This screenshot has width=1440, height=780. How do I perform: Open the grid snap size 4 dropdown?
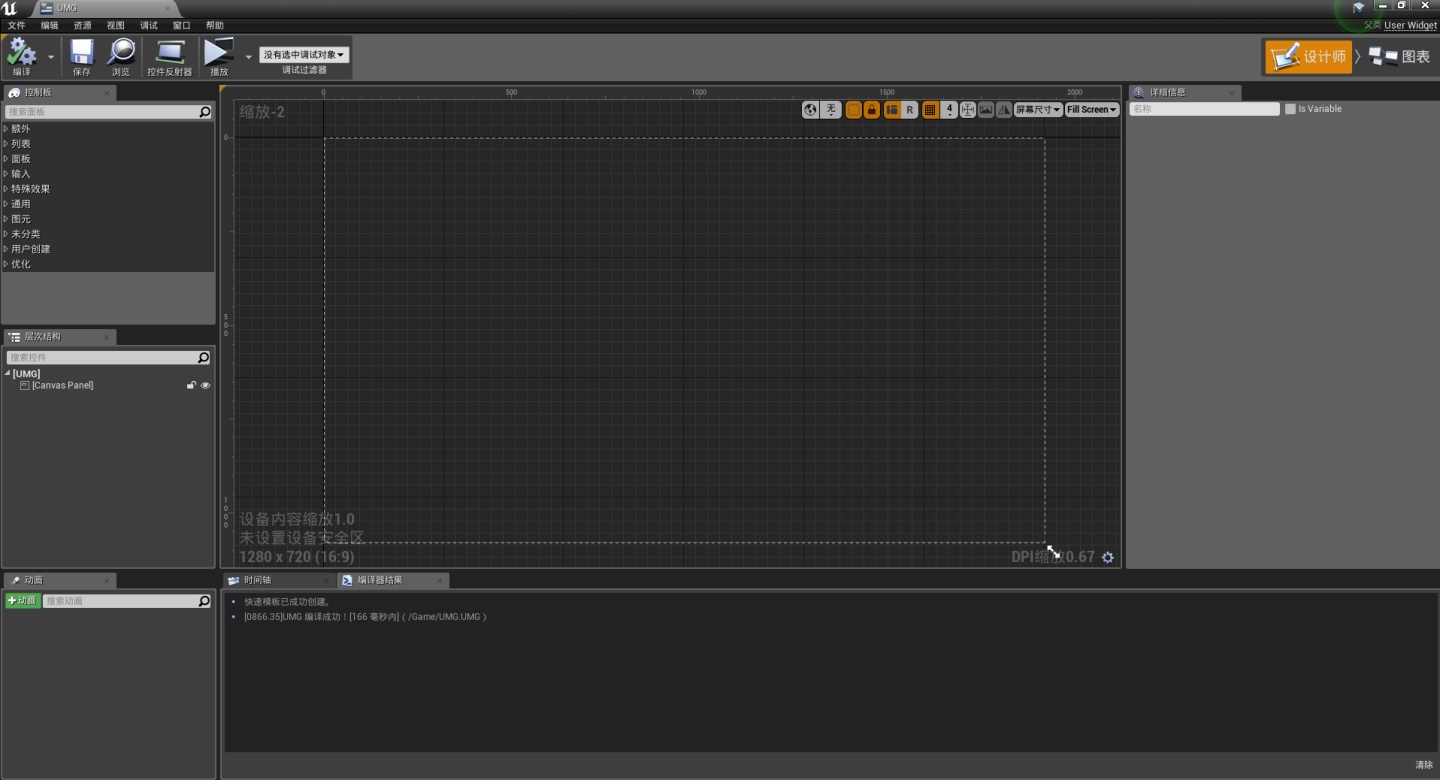949,110
